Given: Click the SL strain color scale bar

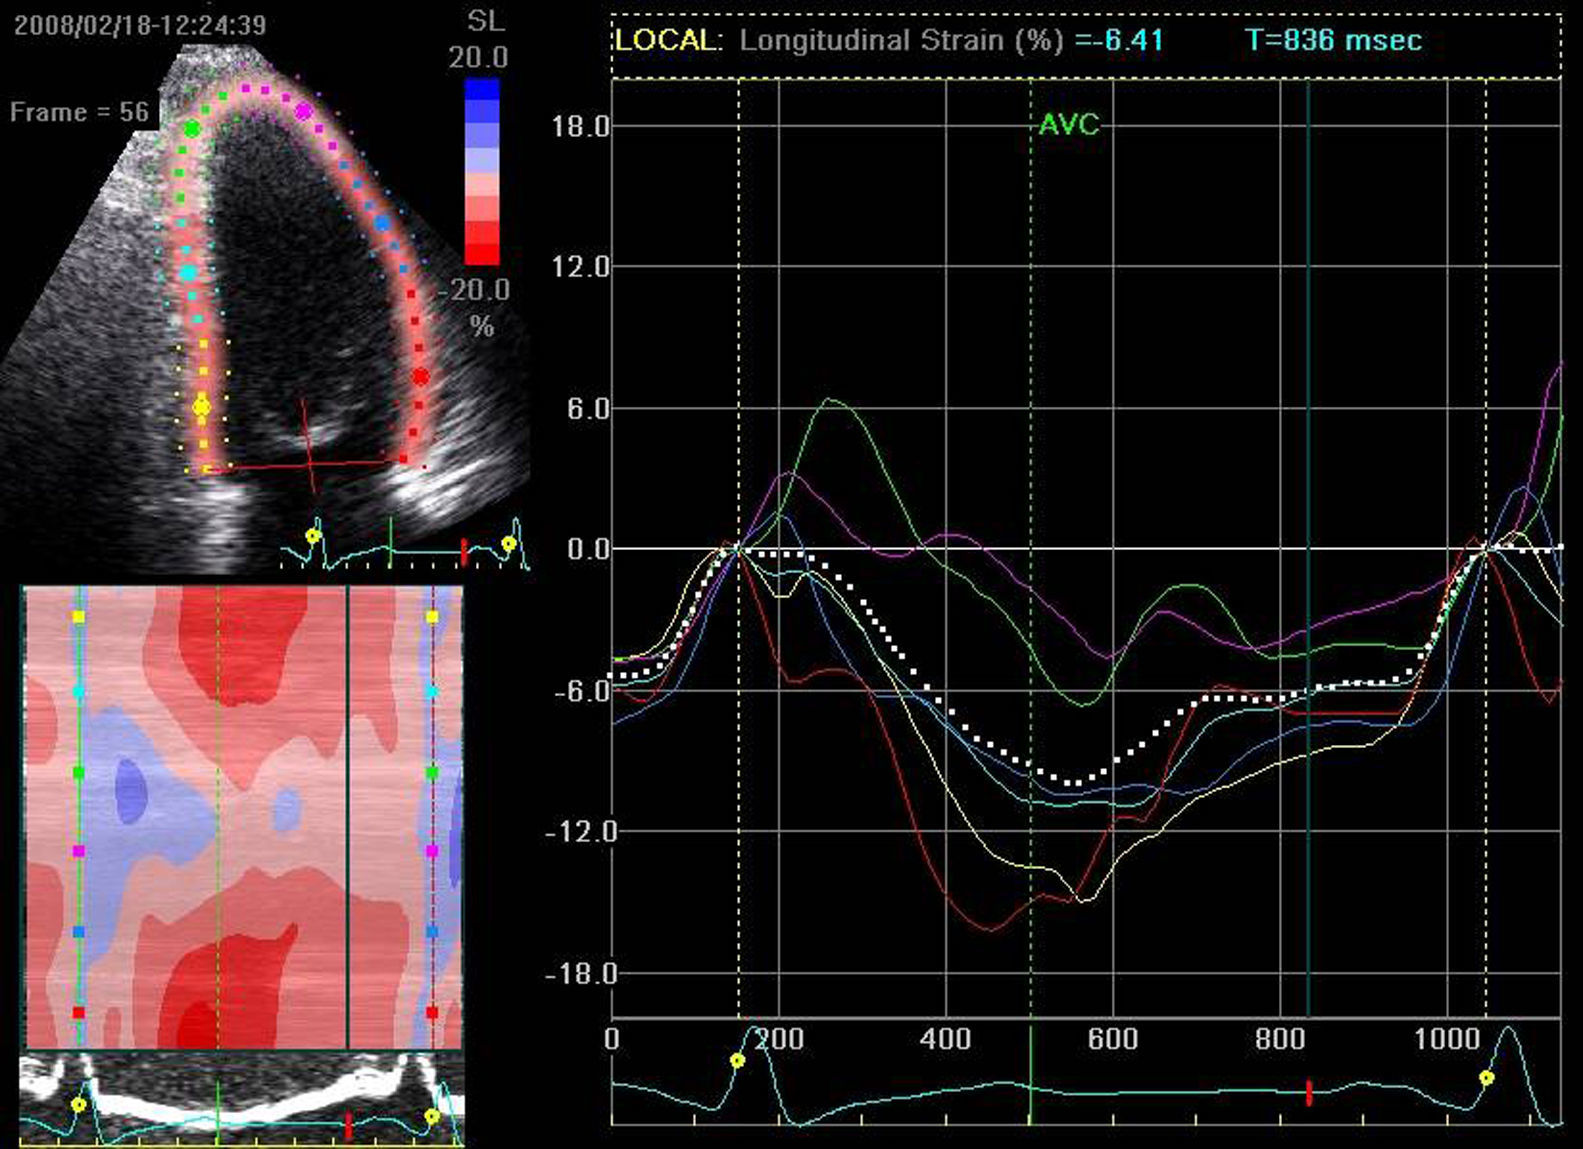Looking at the screenshot, I should click(x=482, y=172).
